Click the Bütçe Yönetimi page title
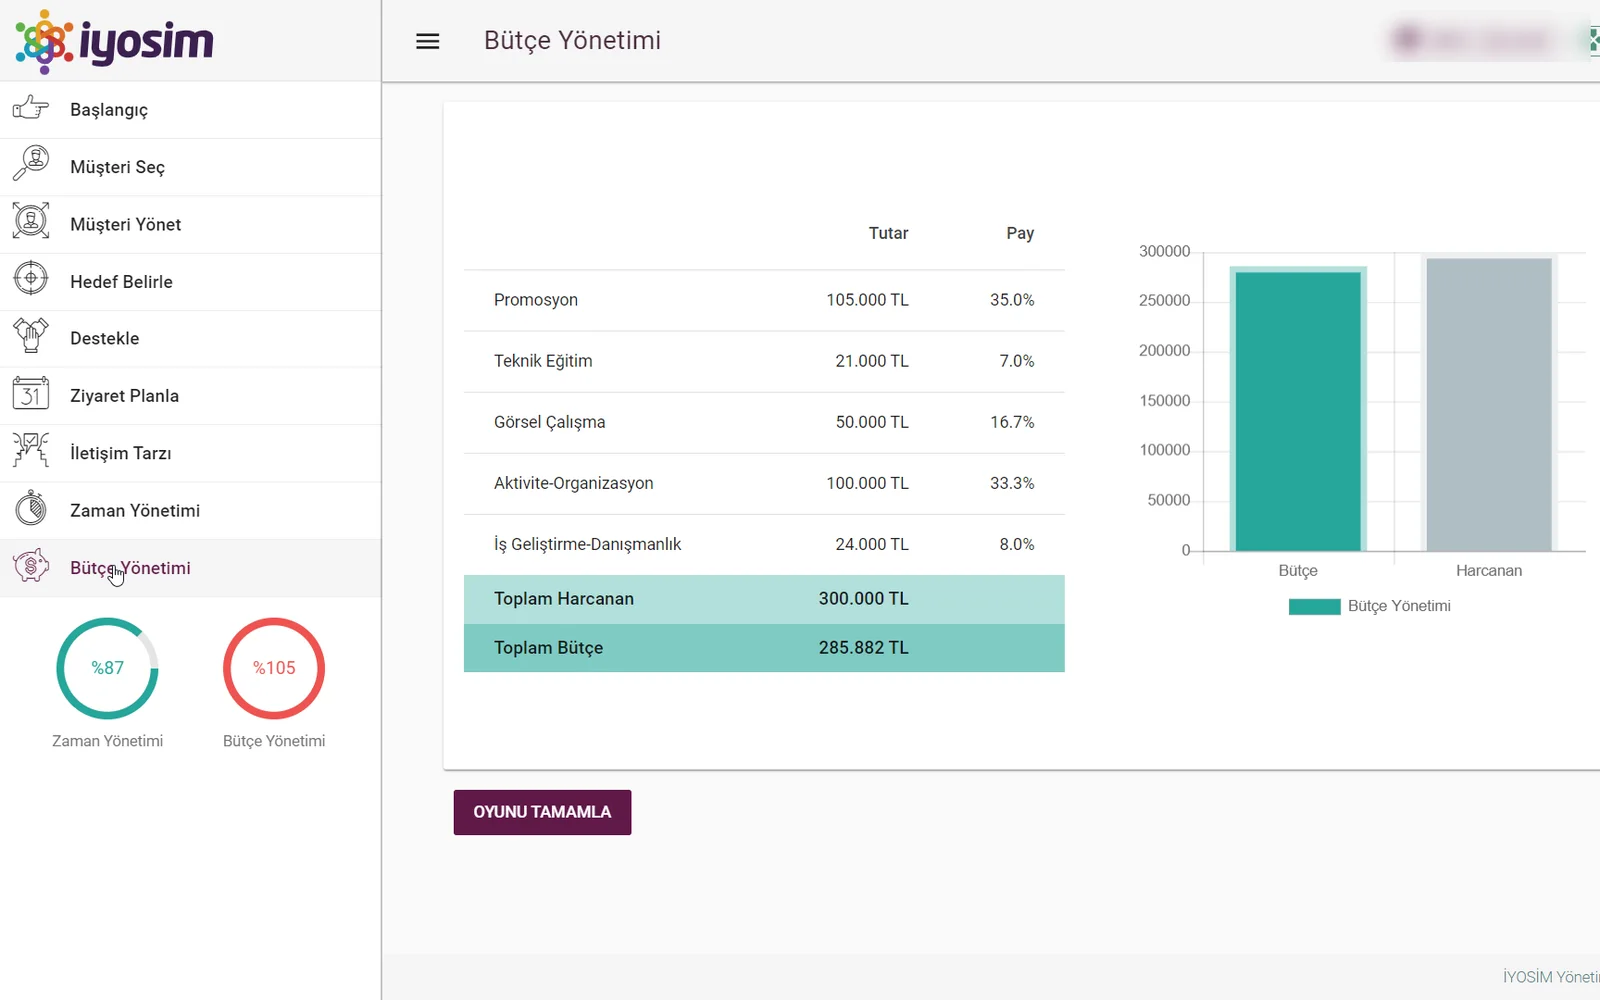 [573, 41]
